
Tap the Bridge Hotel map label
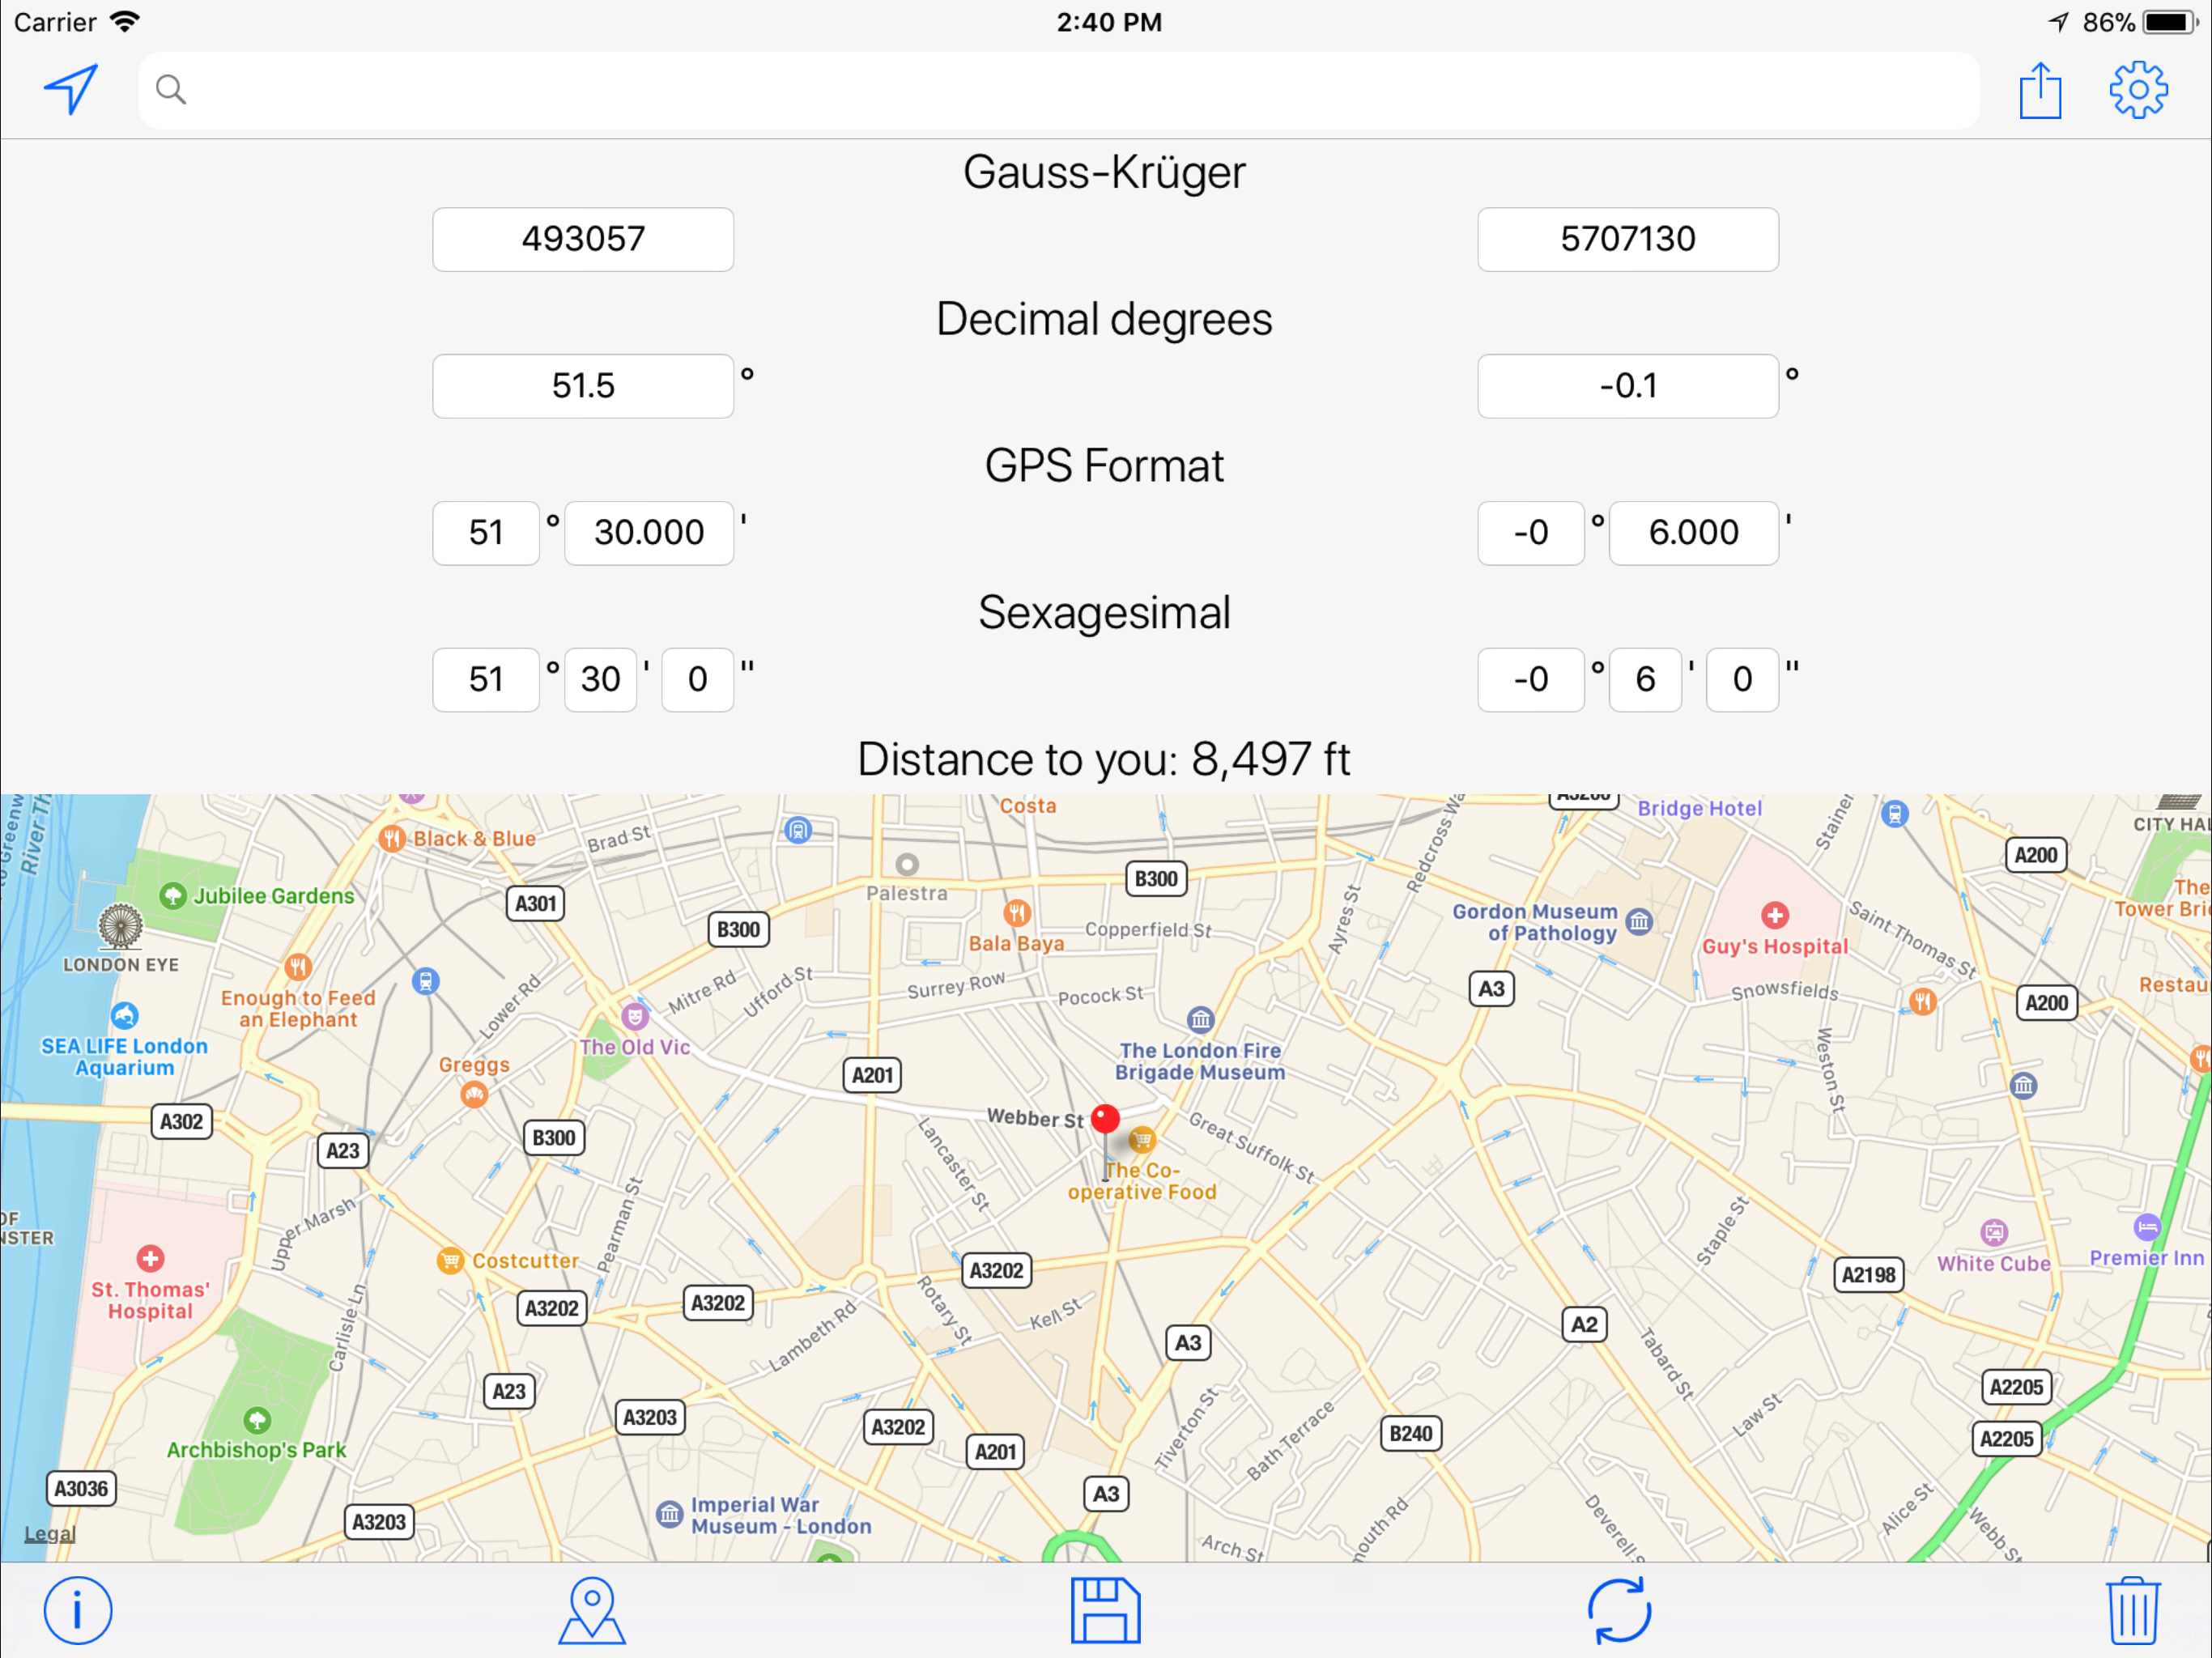tap(1700, 808)
